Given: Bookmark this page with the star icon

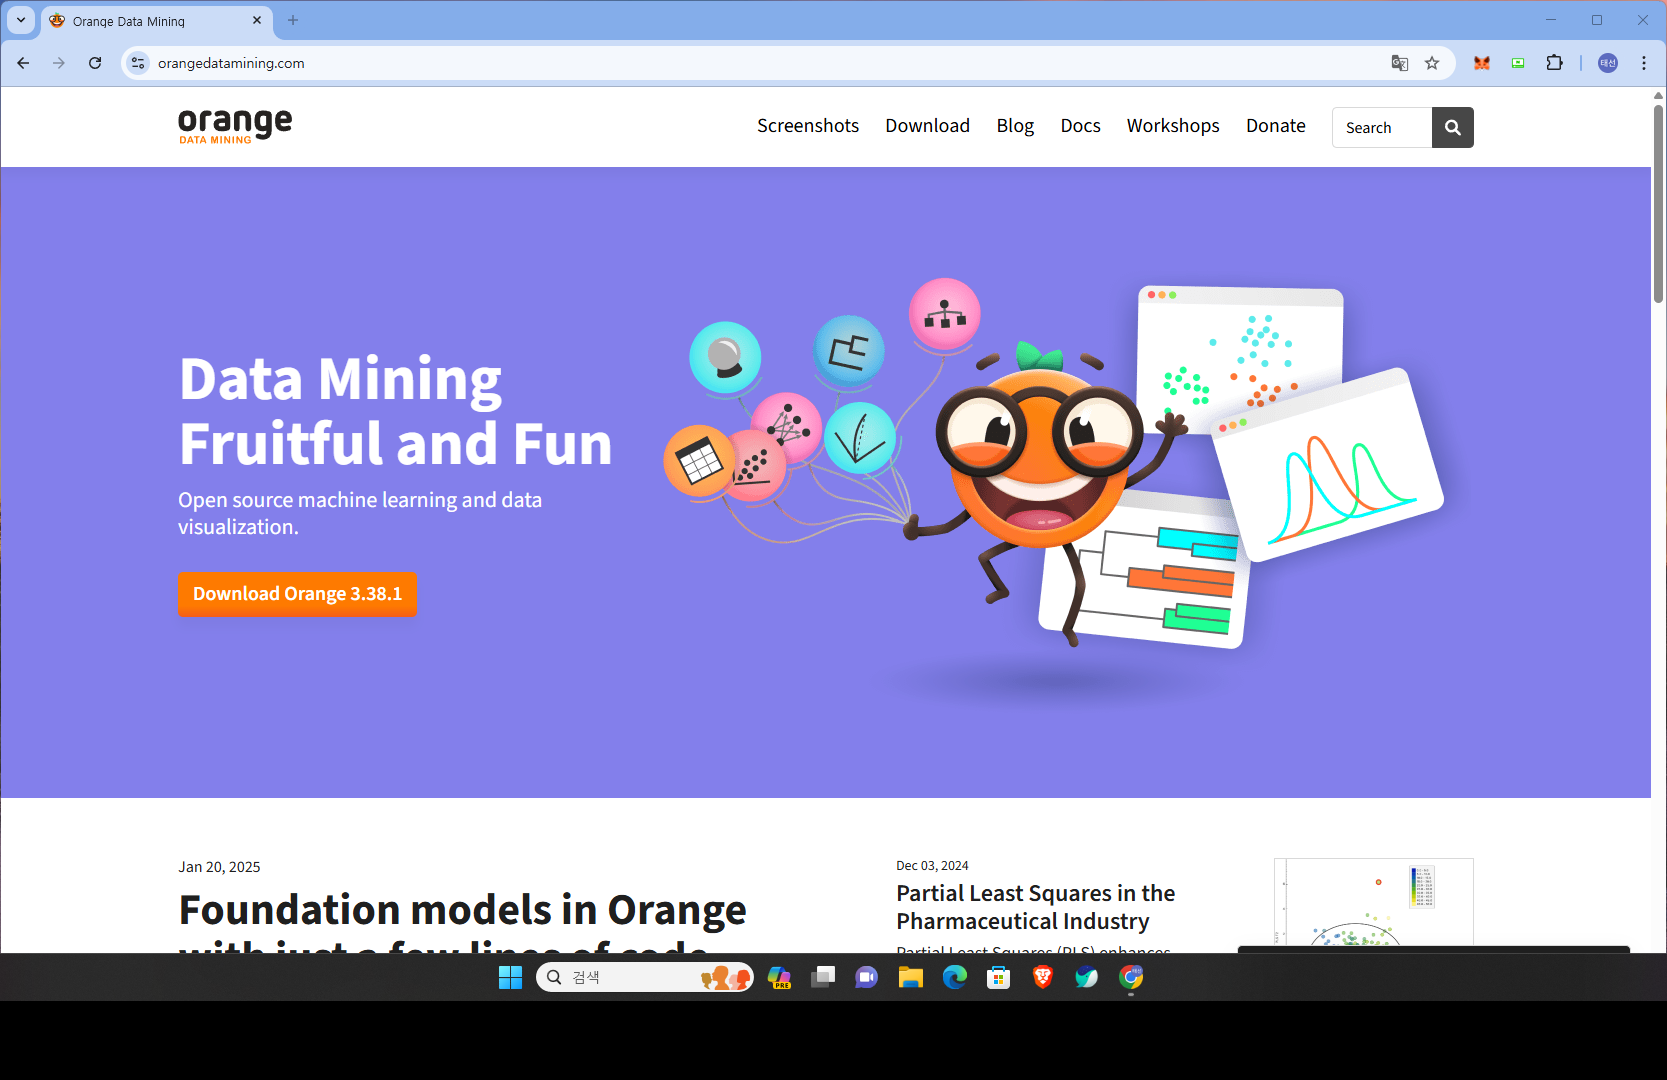Looking at the screenshot, I should pos(1432,63).
